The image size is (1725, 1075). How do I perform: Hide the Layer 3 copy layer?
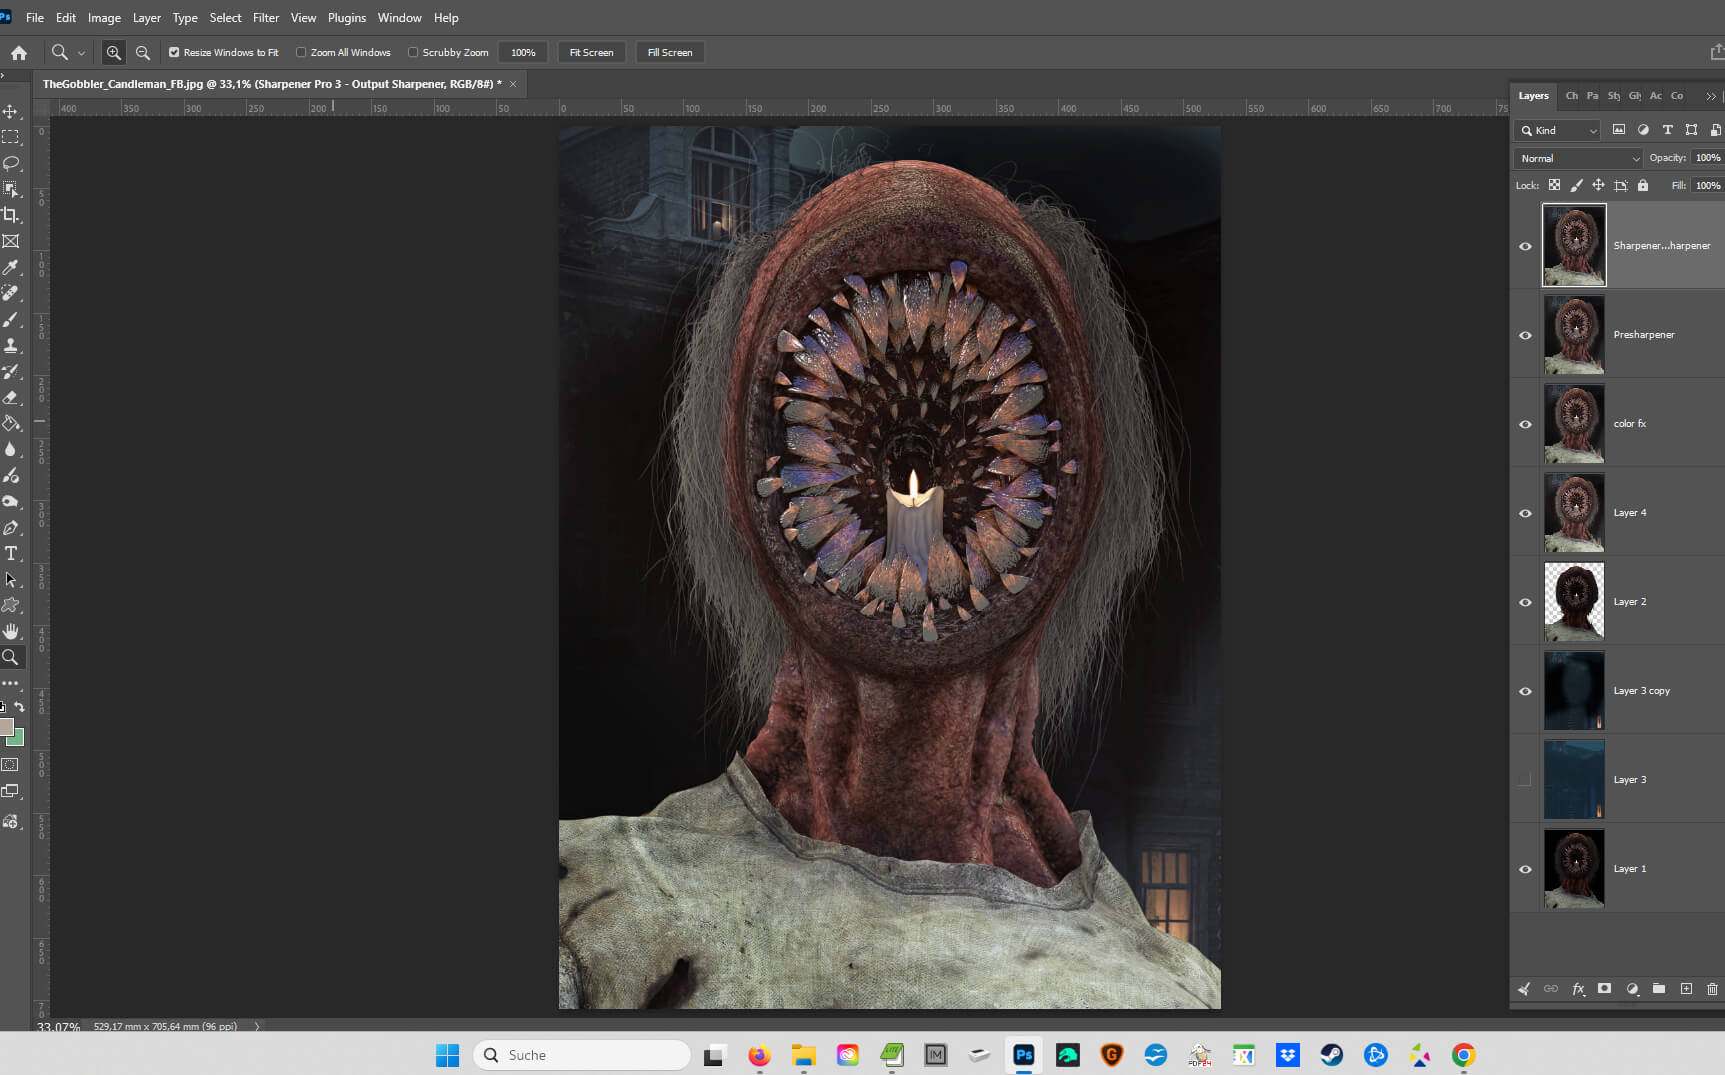[x=1525, y=691]
